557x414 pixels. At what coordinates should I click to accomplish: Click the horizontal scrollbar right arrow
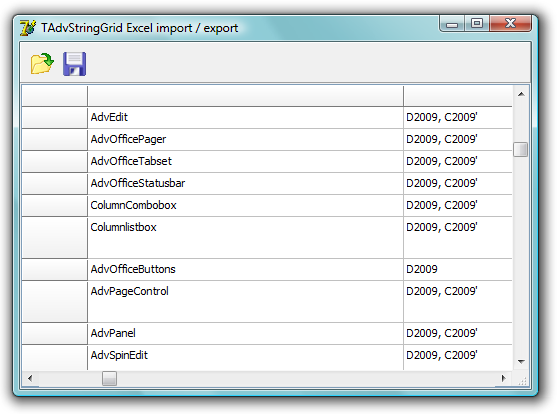(x=503, y=378)
